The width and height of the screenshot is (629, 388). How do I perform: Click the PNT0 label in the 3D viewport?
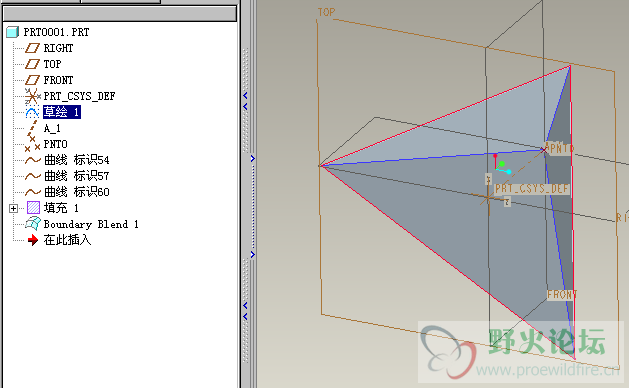coord(560,148)
